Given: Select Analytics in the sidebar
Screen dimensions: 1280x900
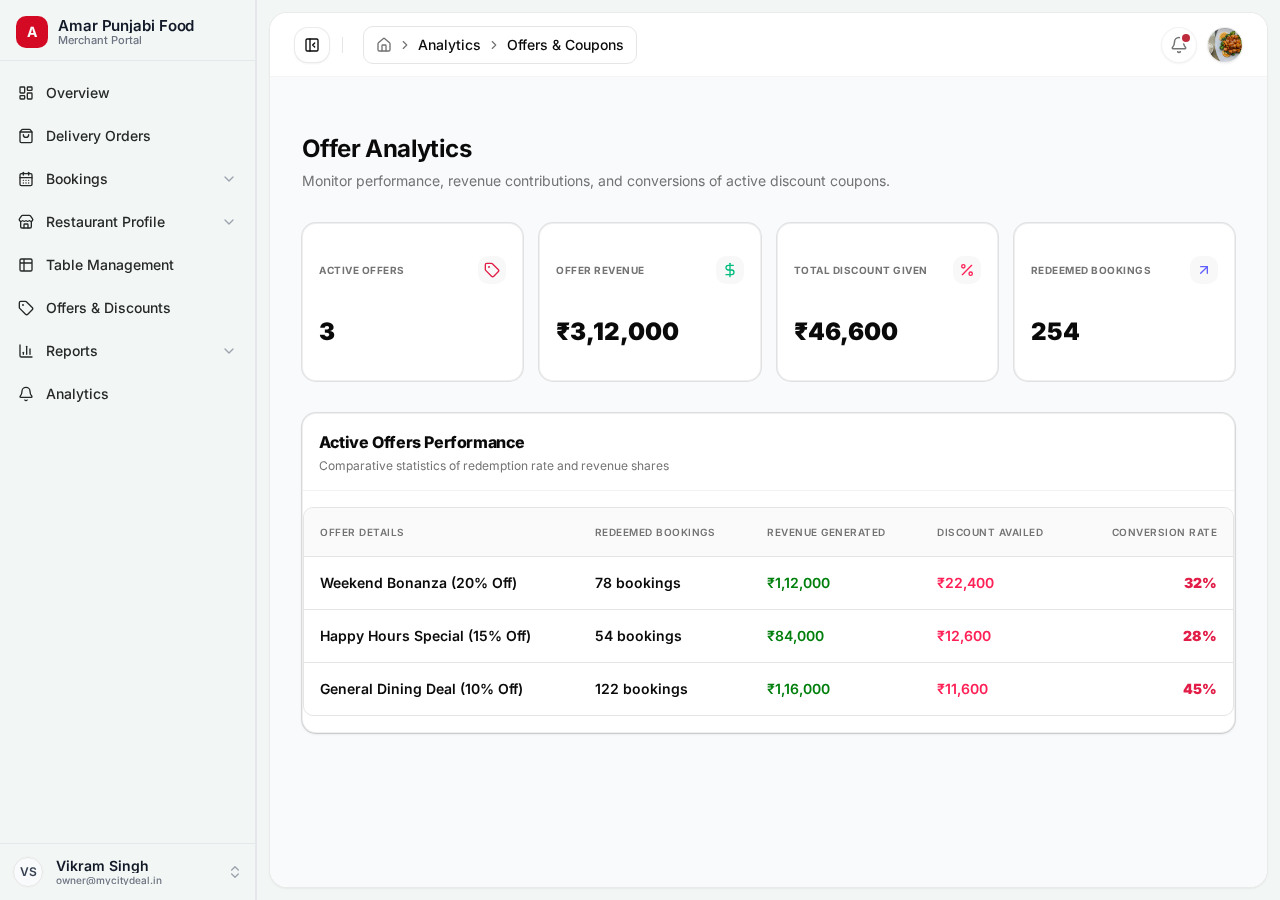Looking at the screenshot, I should tap(128, 394).
